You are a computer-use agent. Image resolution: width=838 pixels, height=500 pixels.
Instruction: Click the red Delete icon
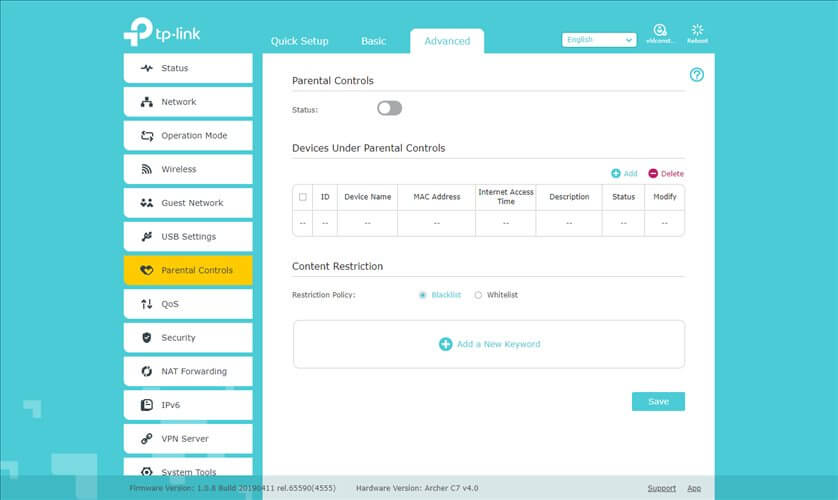[x=653, y=174]
